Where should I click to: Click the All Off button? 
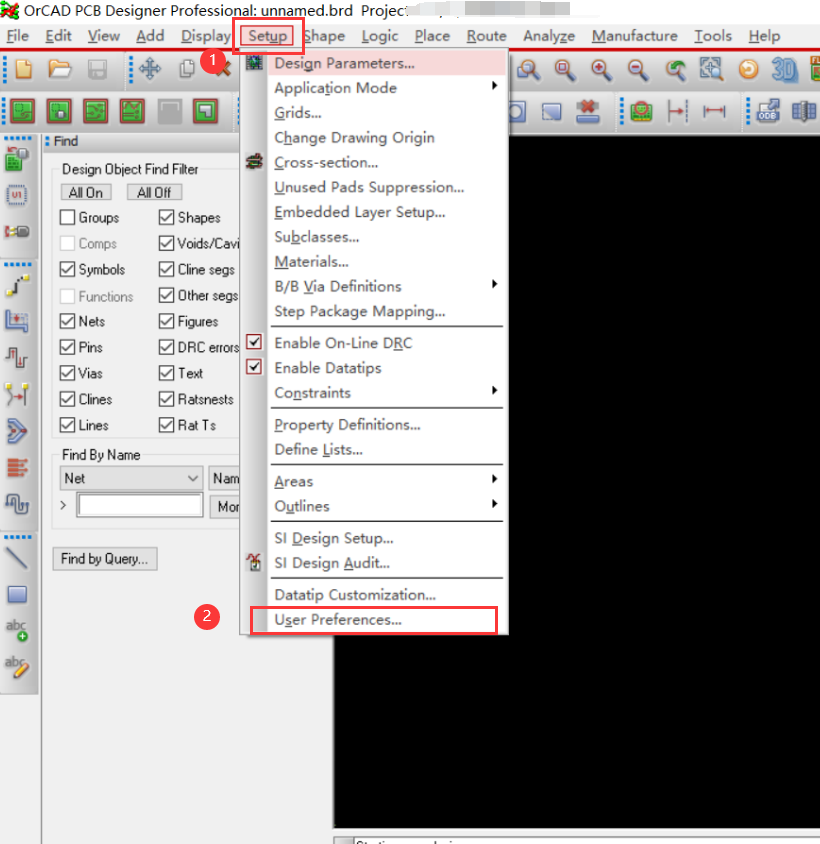click(x=155, y=192)
